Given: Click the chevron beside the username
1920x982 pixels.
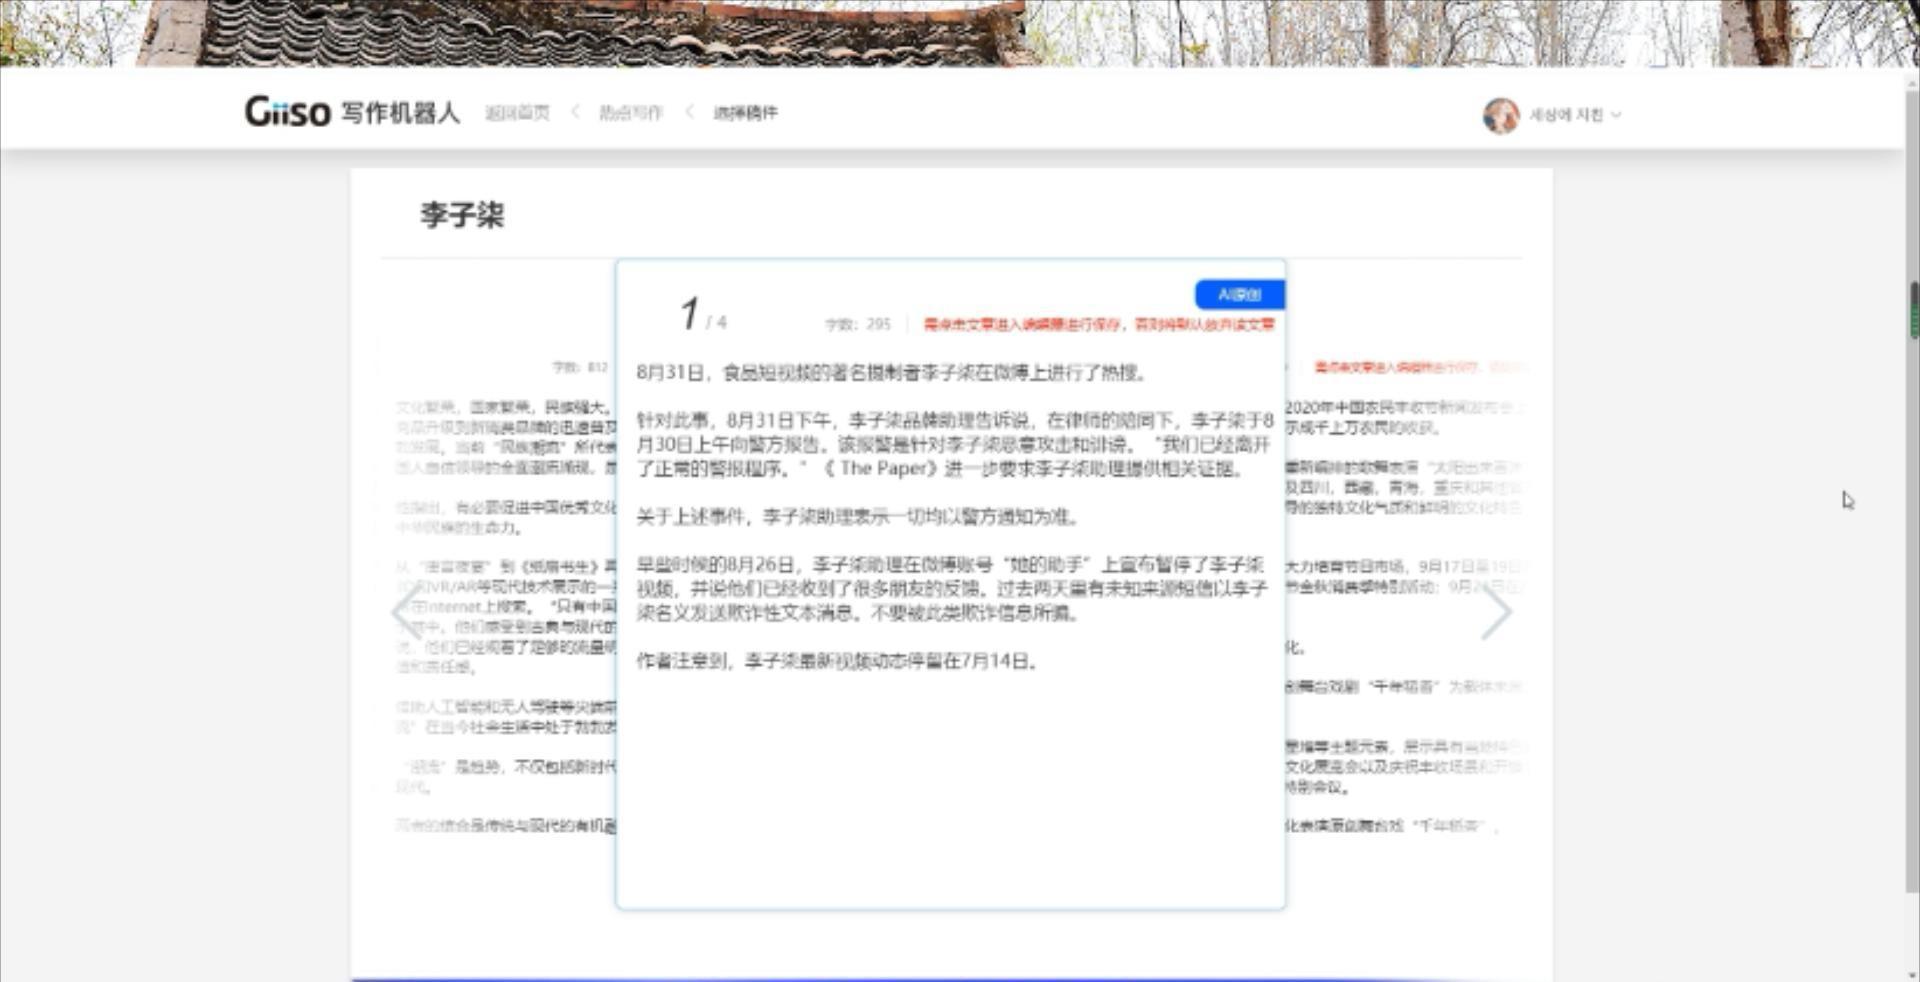Looking at the screenshot, I should pyautogui.click(x=1616, y=115).
